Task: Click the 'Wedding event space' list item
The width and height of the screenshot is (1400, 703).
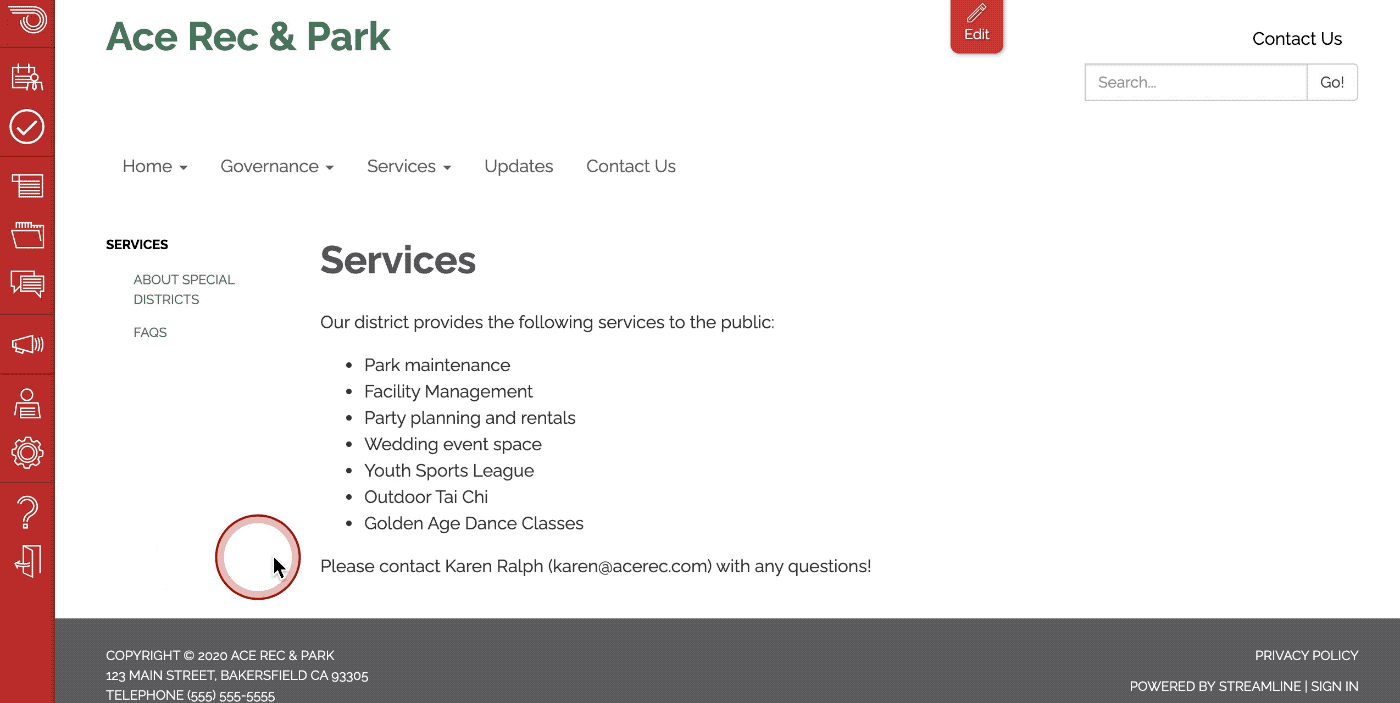Action: [453, 444]
